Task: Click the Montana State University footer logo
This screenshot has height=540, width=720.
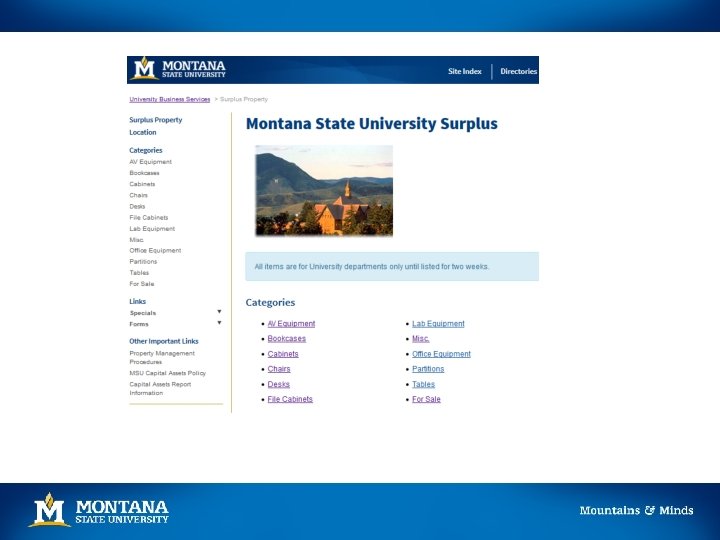Action: point(99,510)
